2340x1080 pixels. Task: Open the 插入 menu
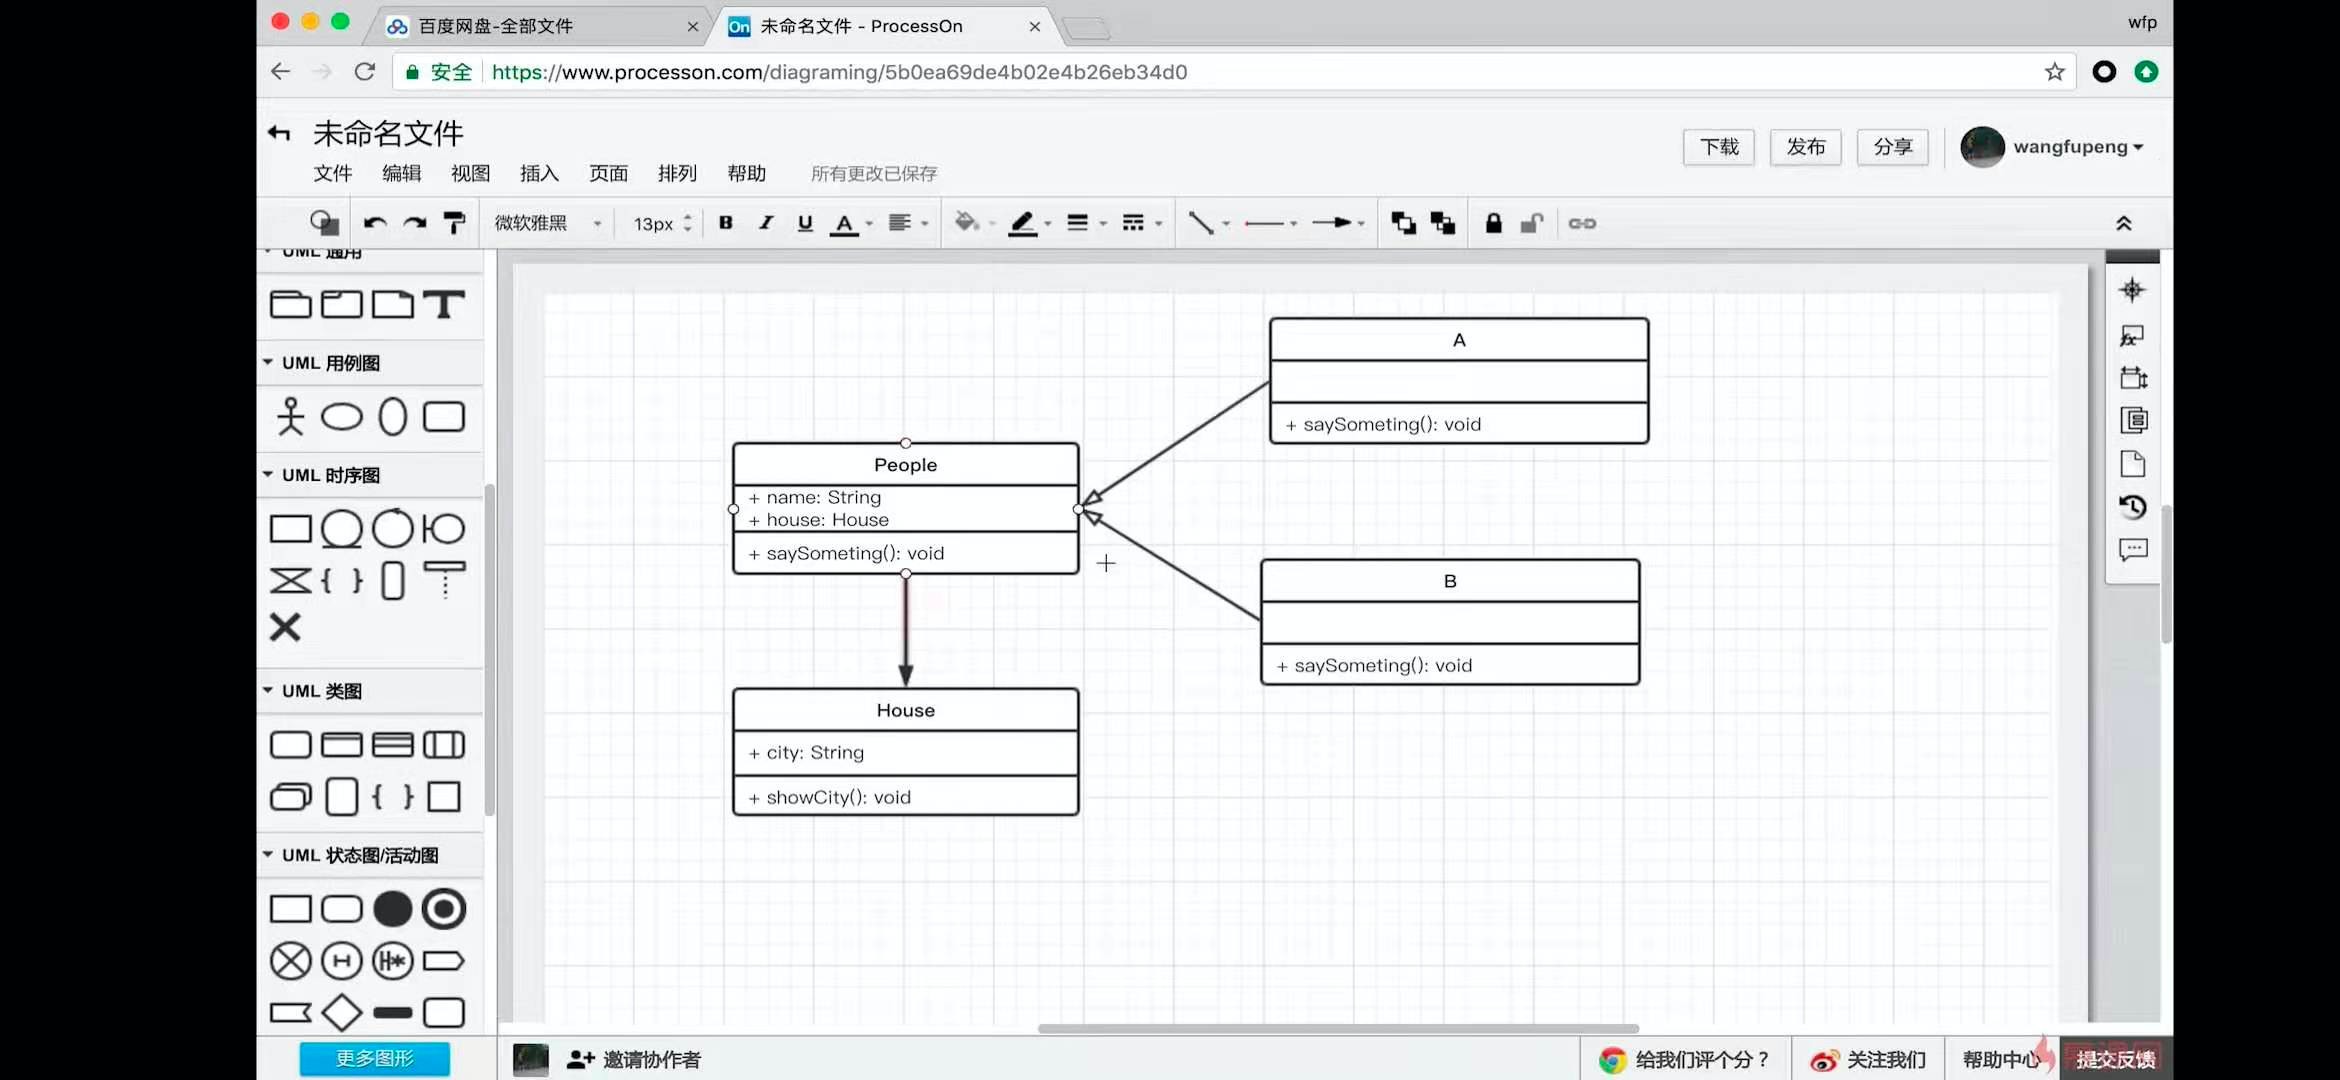(x=539, y=174)
